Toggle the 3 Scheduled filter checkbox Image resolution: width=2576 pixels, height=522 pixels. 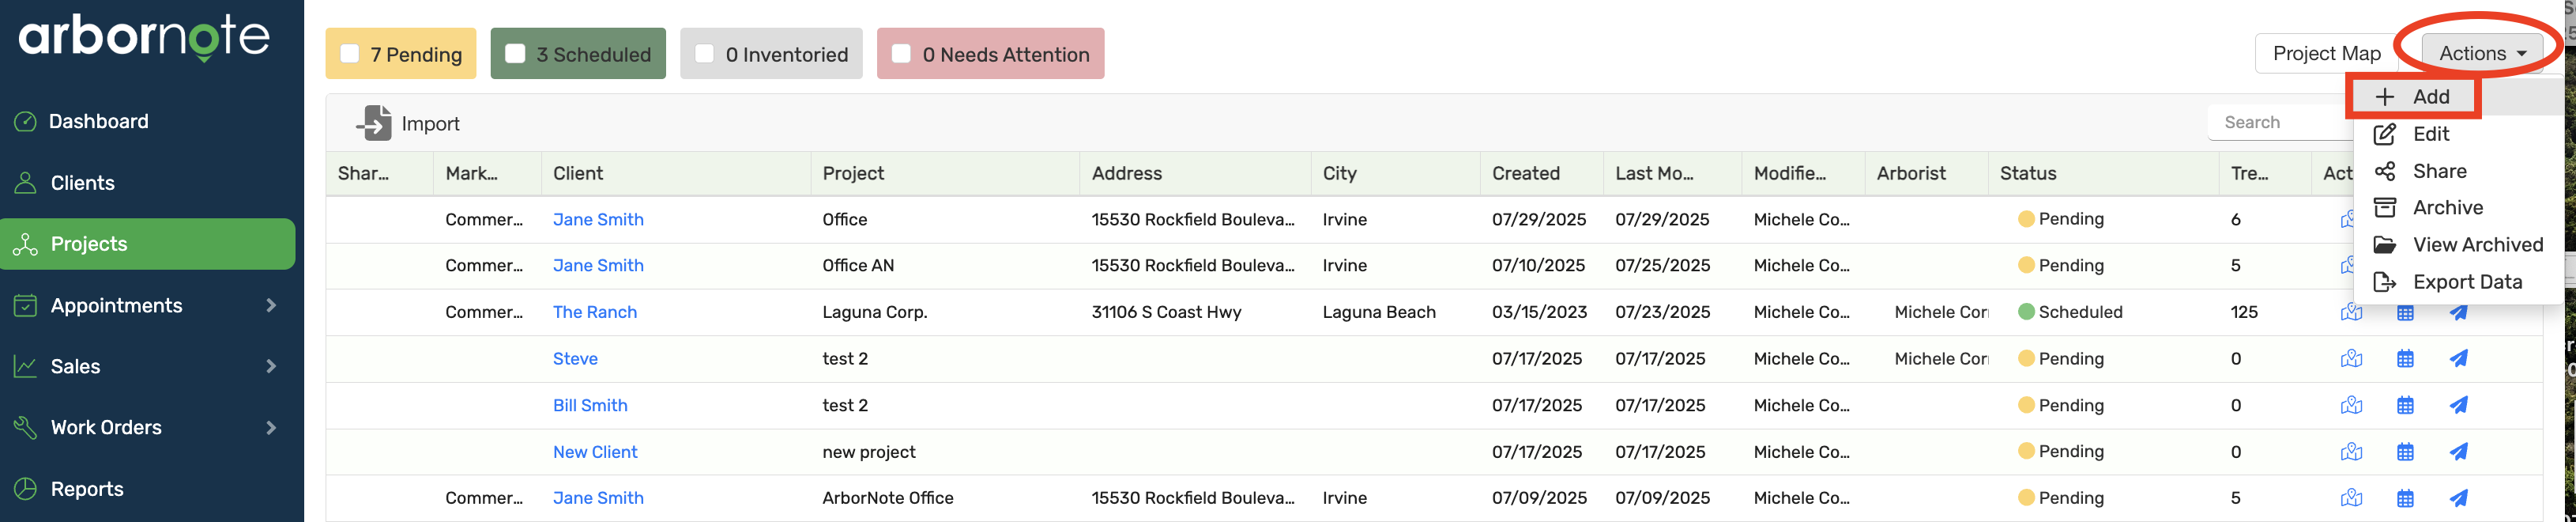coord(516,54)
